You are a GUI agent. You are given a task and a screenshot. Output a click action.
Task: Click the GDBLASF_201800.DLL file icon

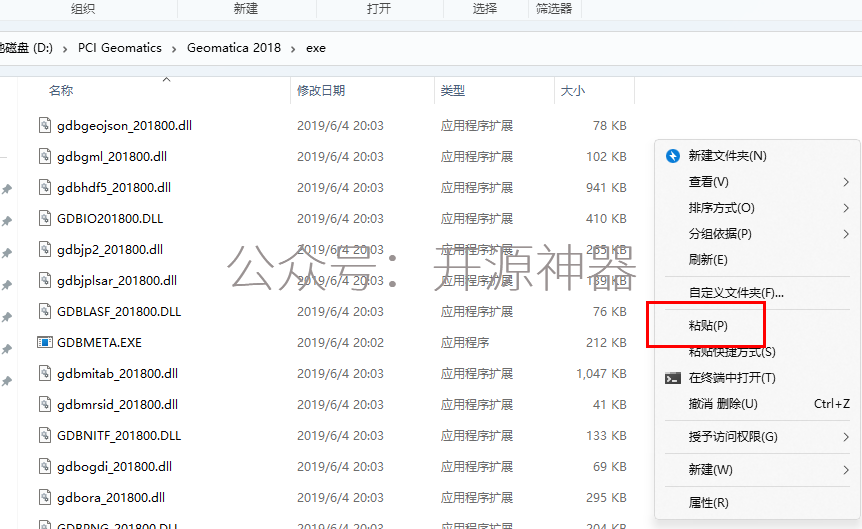45,311
